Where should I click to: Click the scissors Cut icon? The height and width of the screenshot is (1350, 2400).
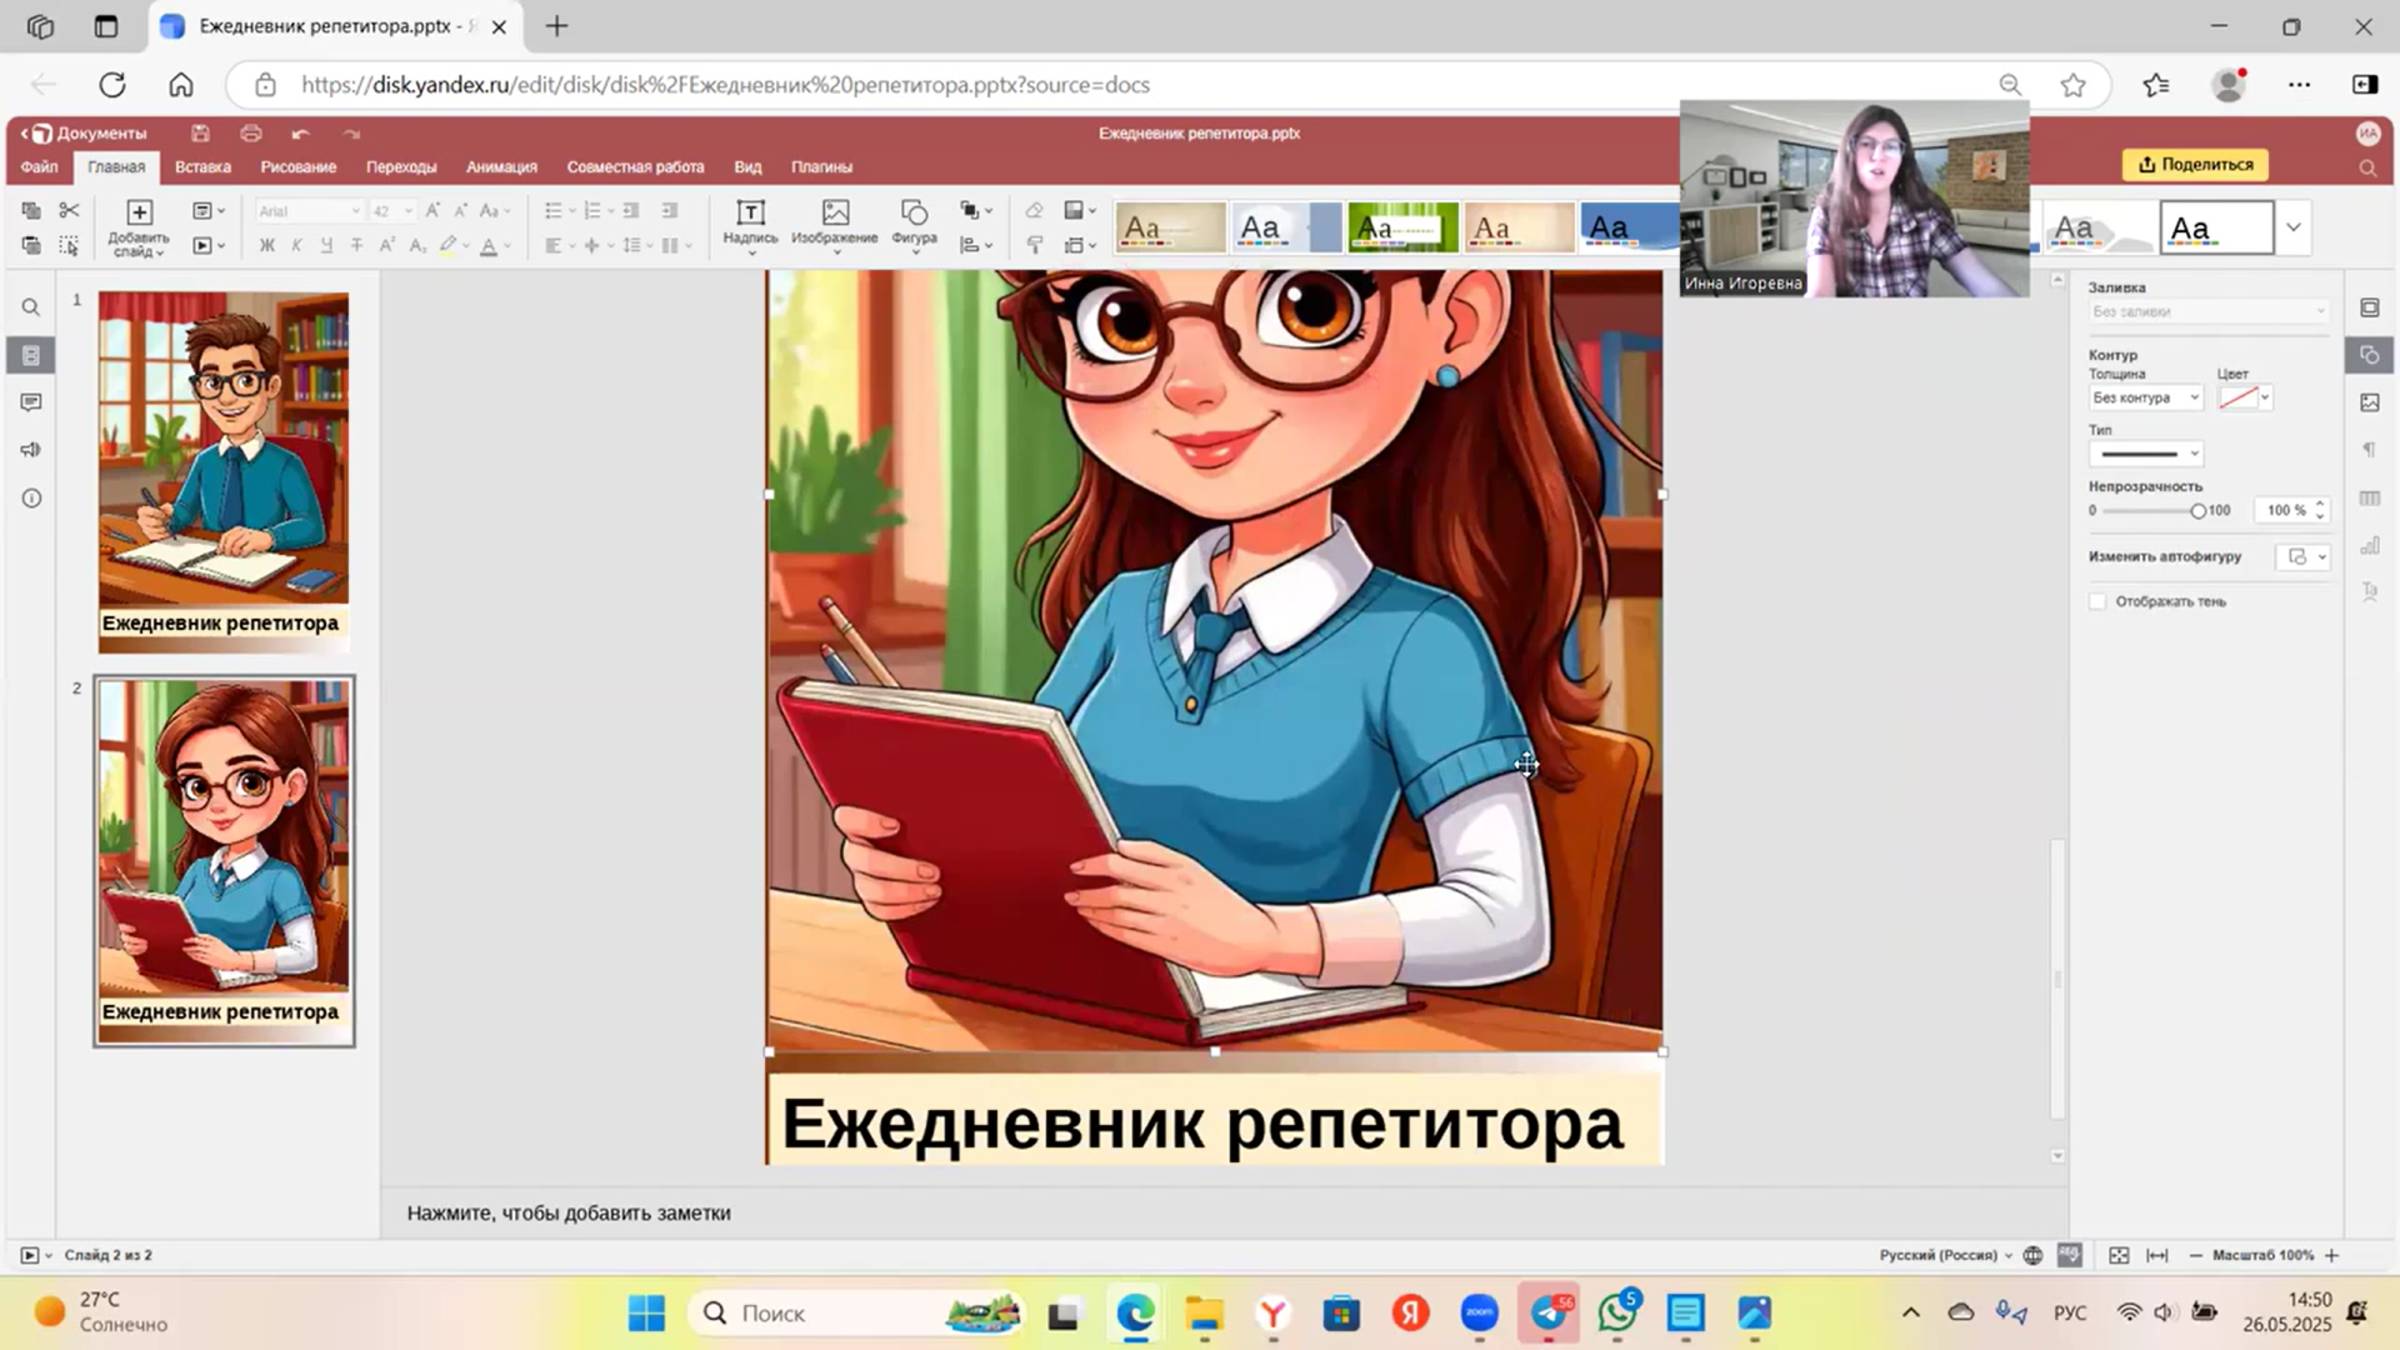68,210
